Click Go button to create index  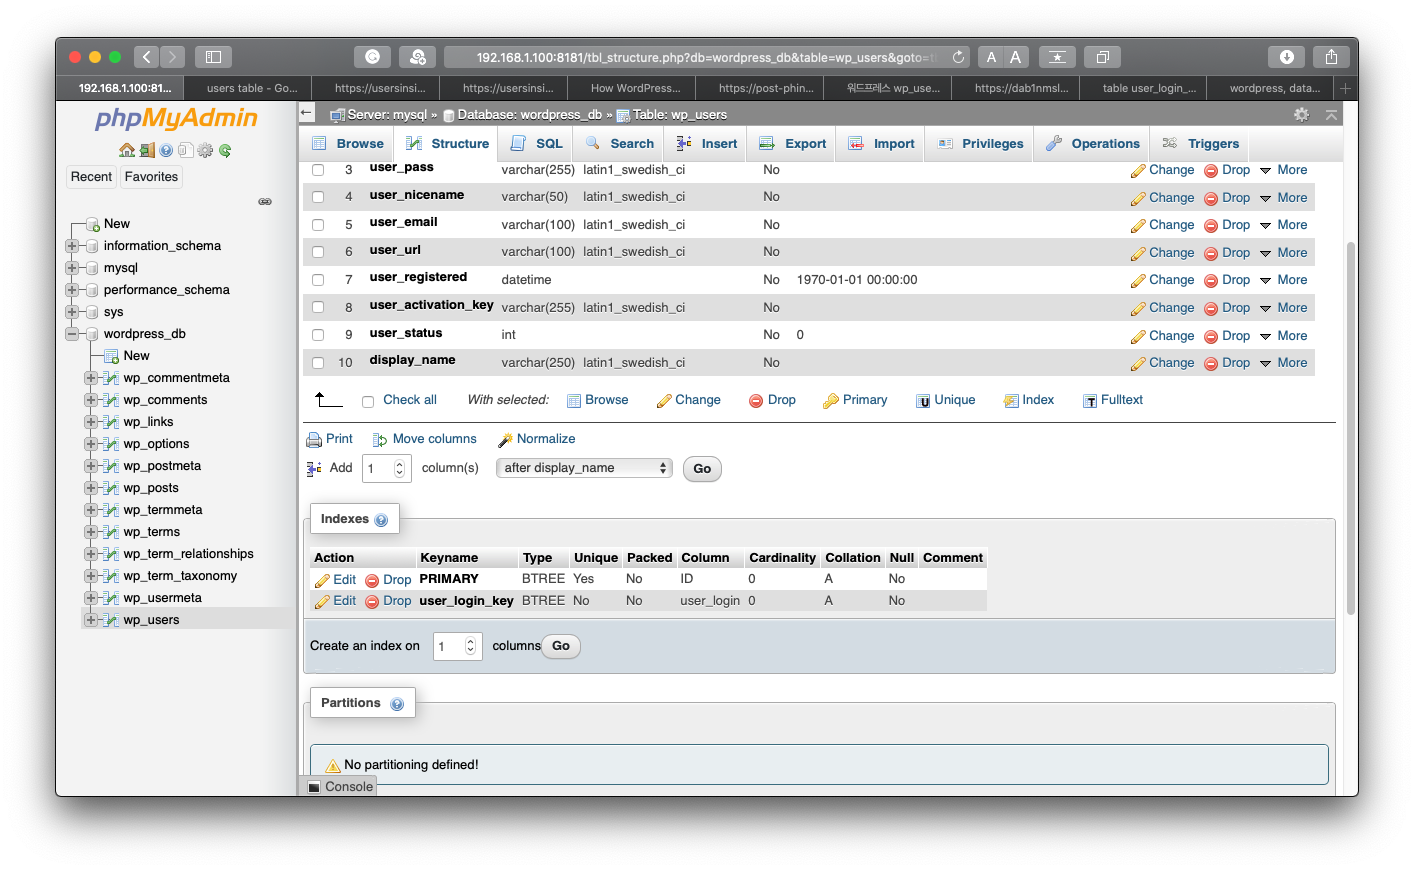[x=561, y=646]
